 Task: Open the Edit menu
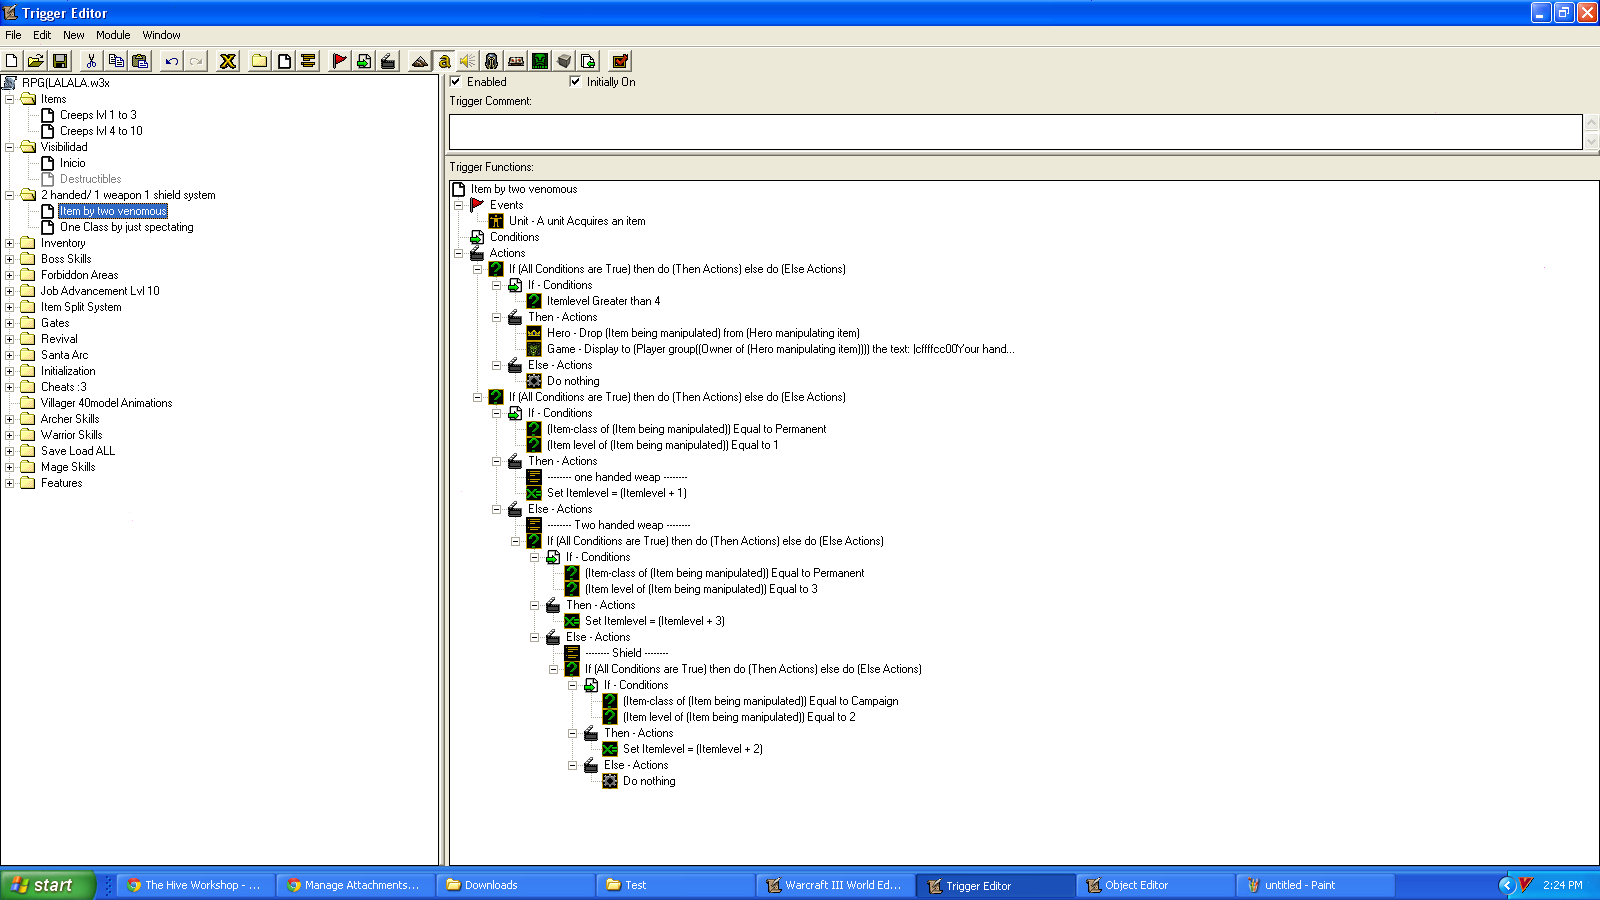point(42,35)
